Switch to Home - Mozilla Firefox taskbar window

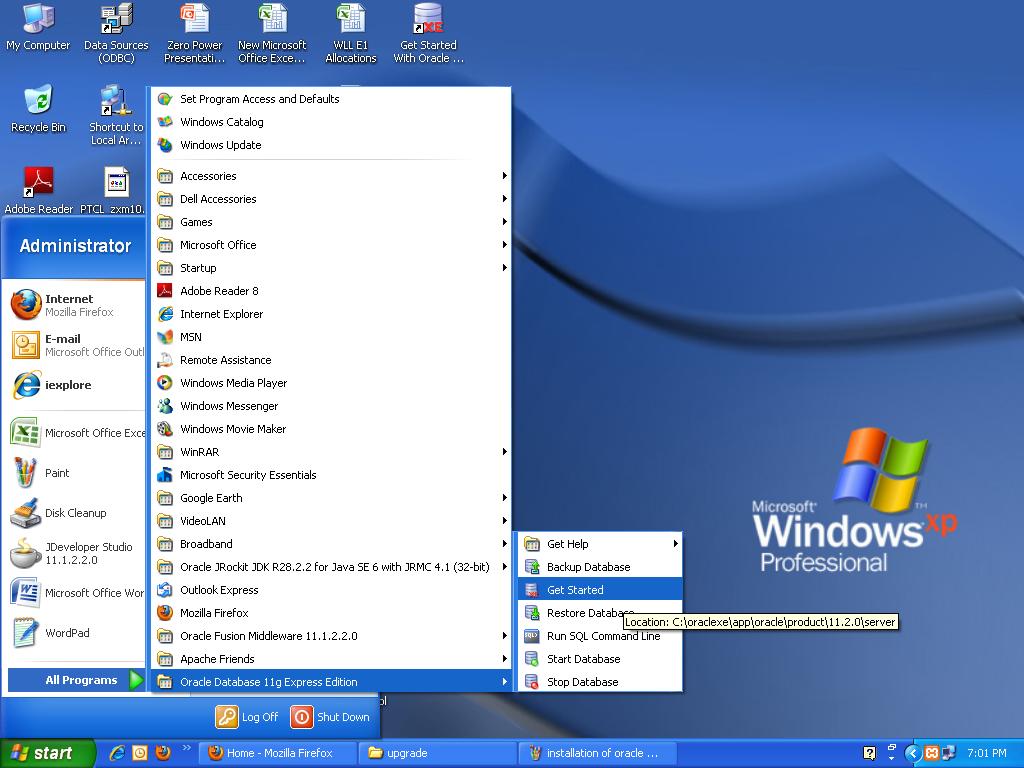[278, 753]
